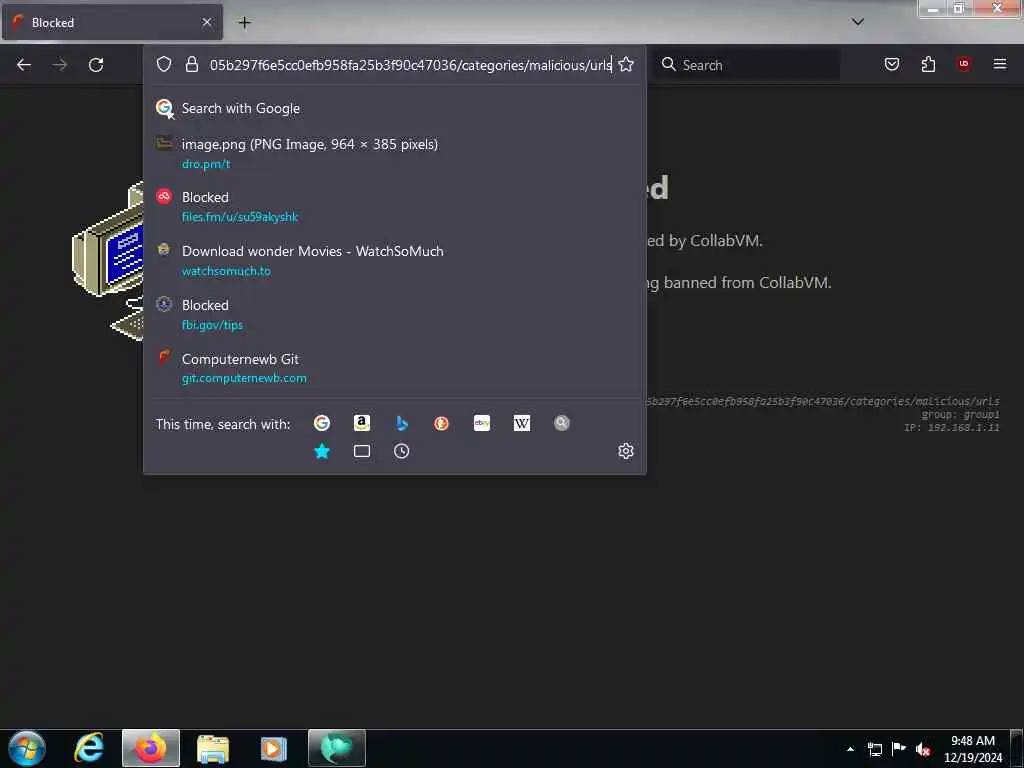The width and height of the screenshot is (1024, 768).
Task: Open Action Center flag icon
Action: click(x=899, y=749)
